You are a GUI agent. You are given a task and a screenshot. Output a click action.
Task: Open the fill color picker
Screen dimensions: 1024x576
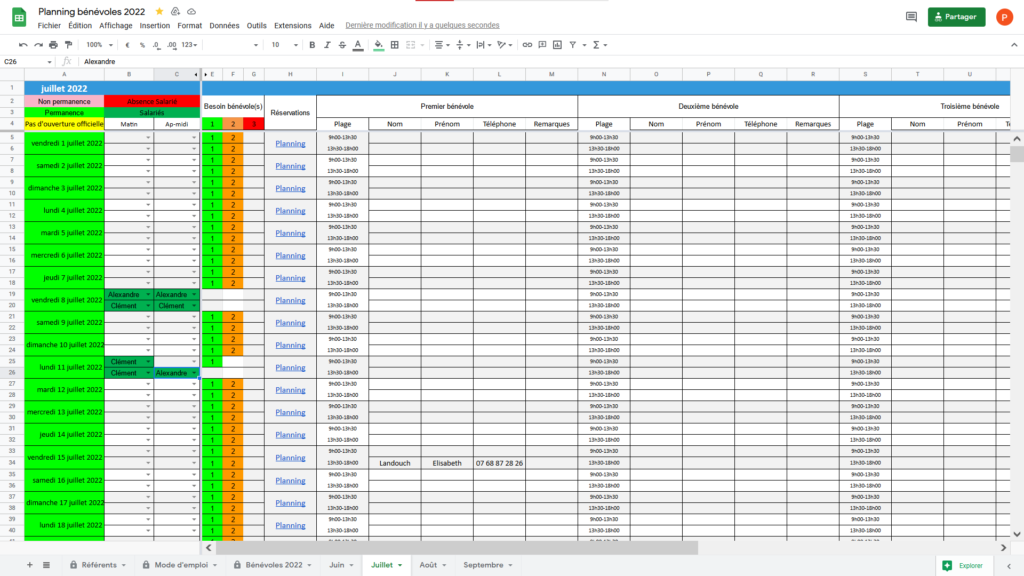tap(378, 45)
